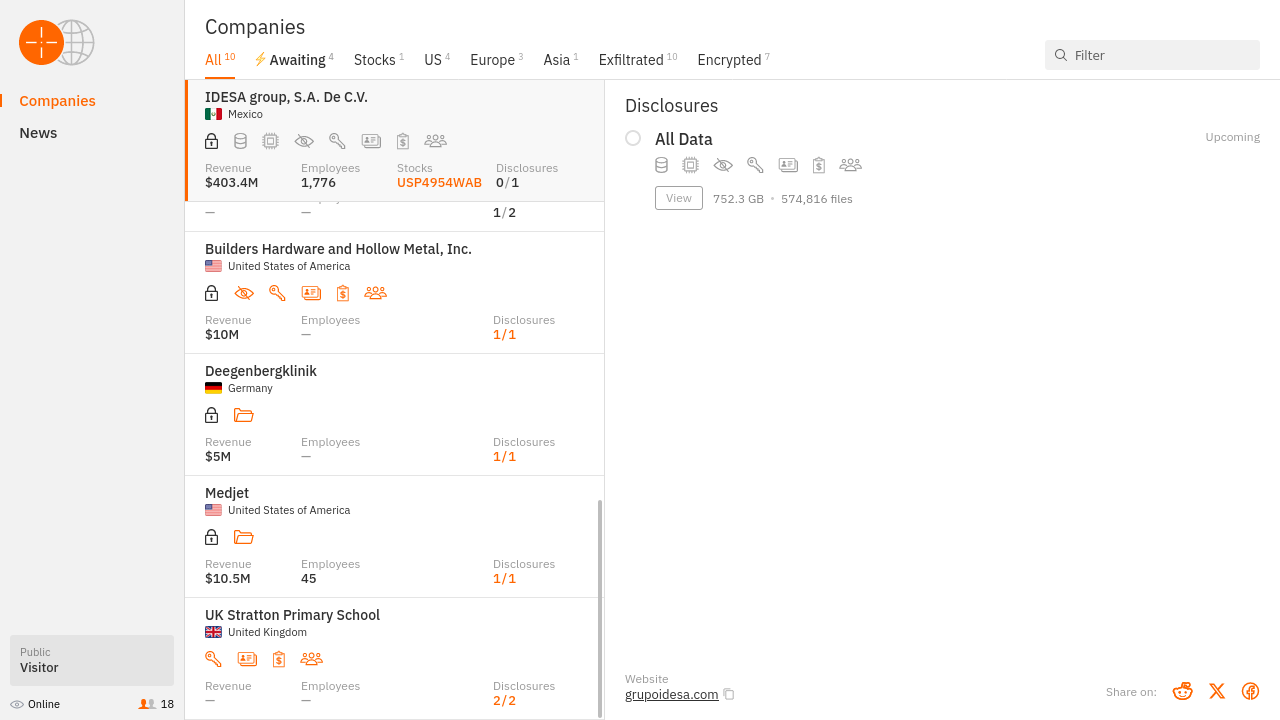Share on Reddit icon

pos(1182,691)
